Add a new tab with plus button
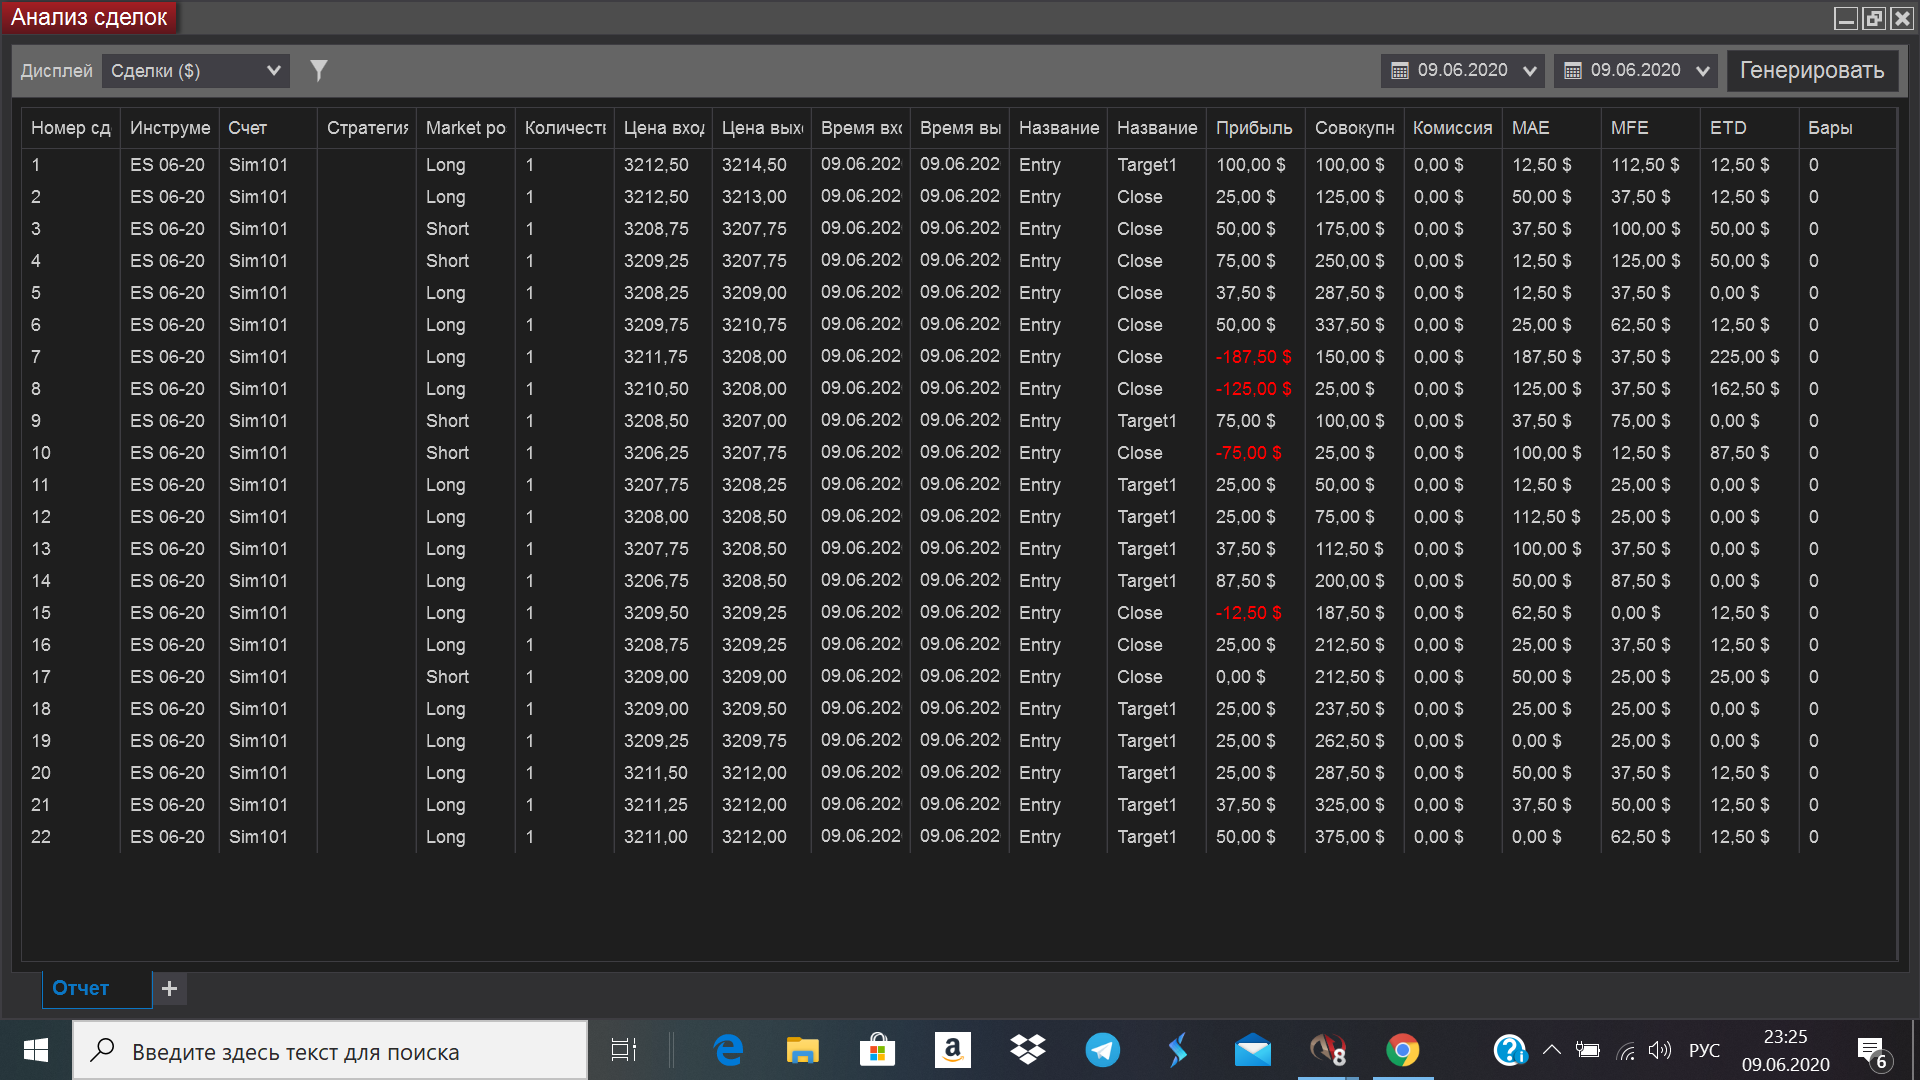This screenshot has height=1080, width=1920. tap(170, 988)
